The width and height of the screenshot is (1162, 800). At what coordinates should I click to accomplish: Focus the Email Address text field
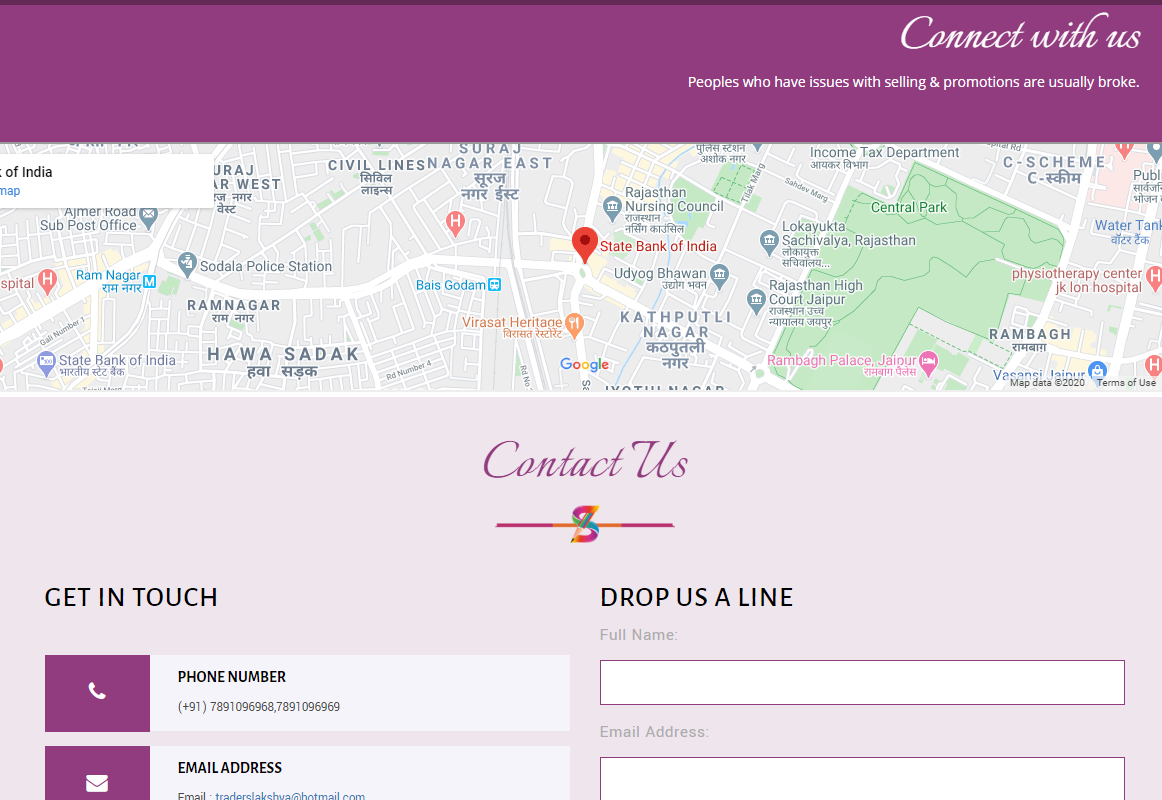(x=862, y=778)
